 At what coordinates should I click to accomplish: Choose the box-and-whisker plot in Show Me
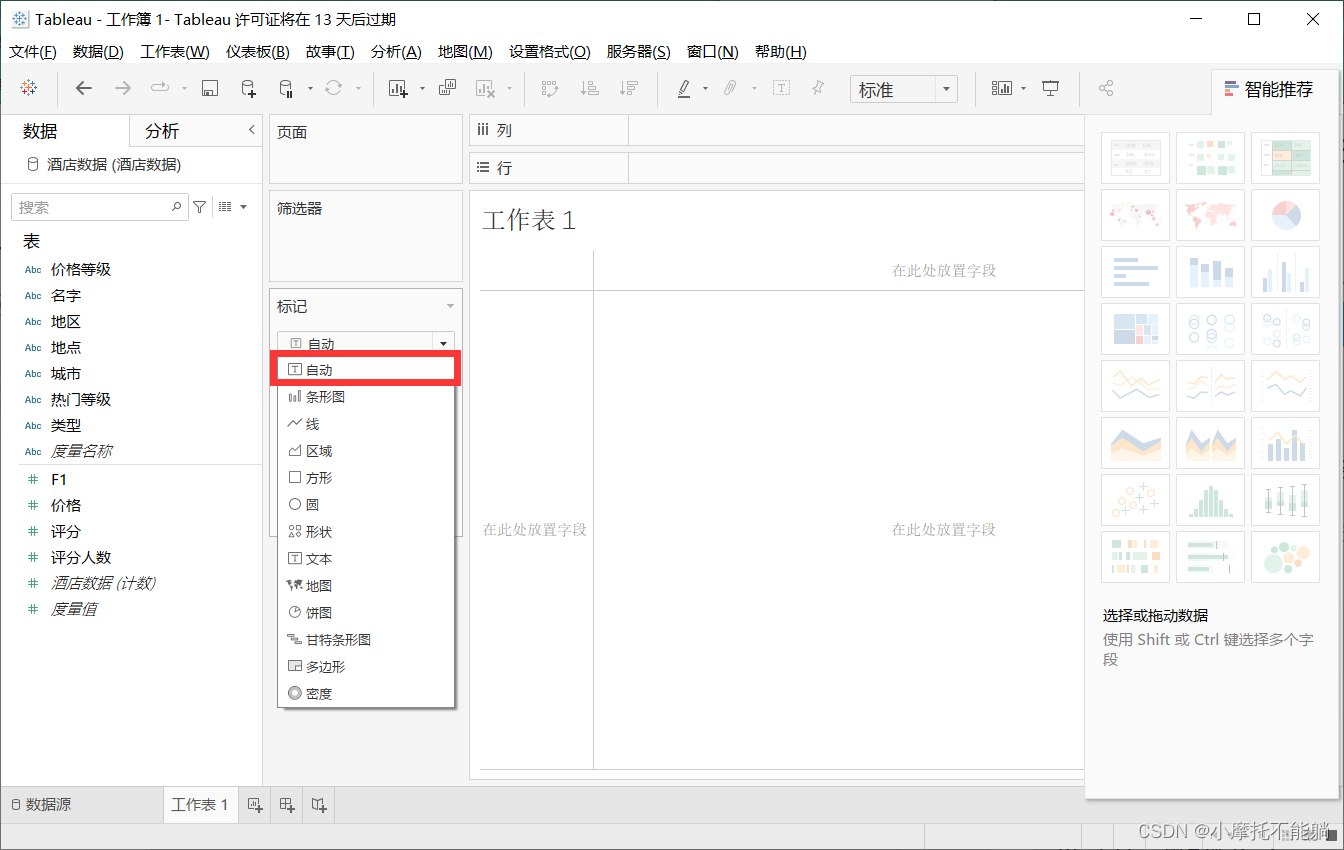(1285, 500)
